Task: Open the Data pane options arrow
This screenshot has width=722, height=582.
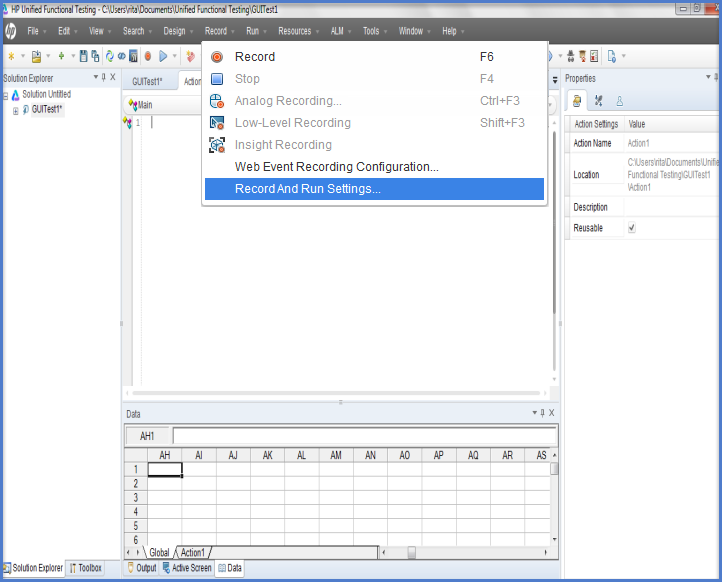Action: (x=535, y=413)
